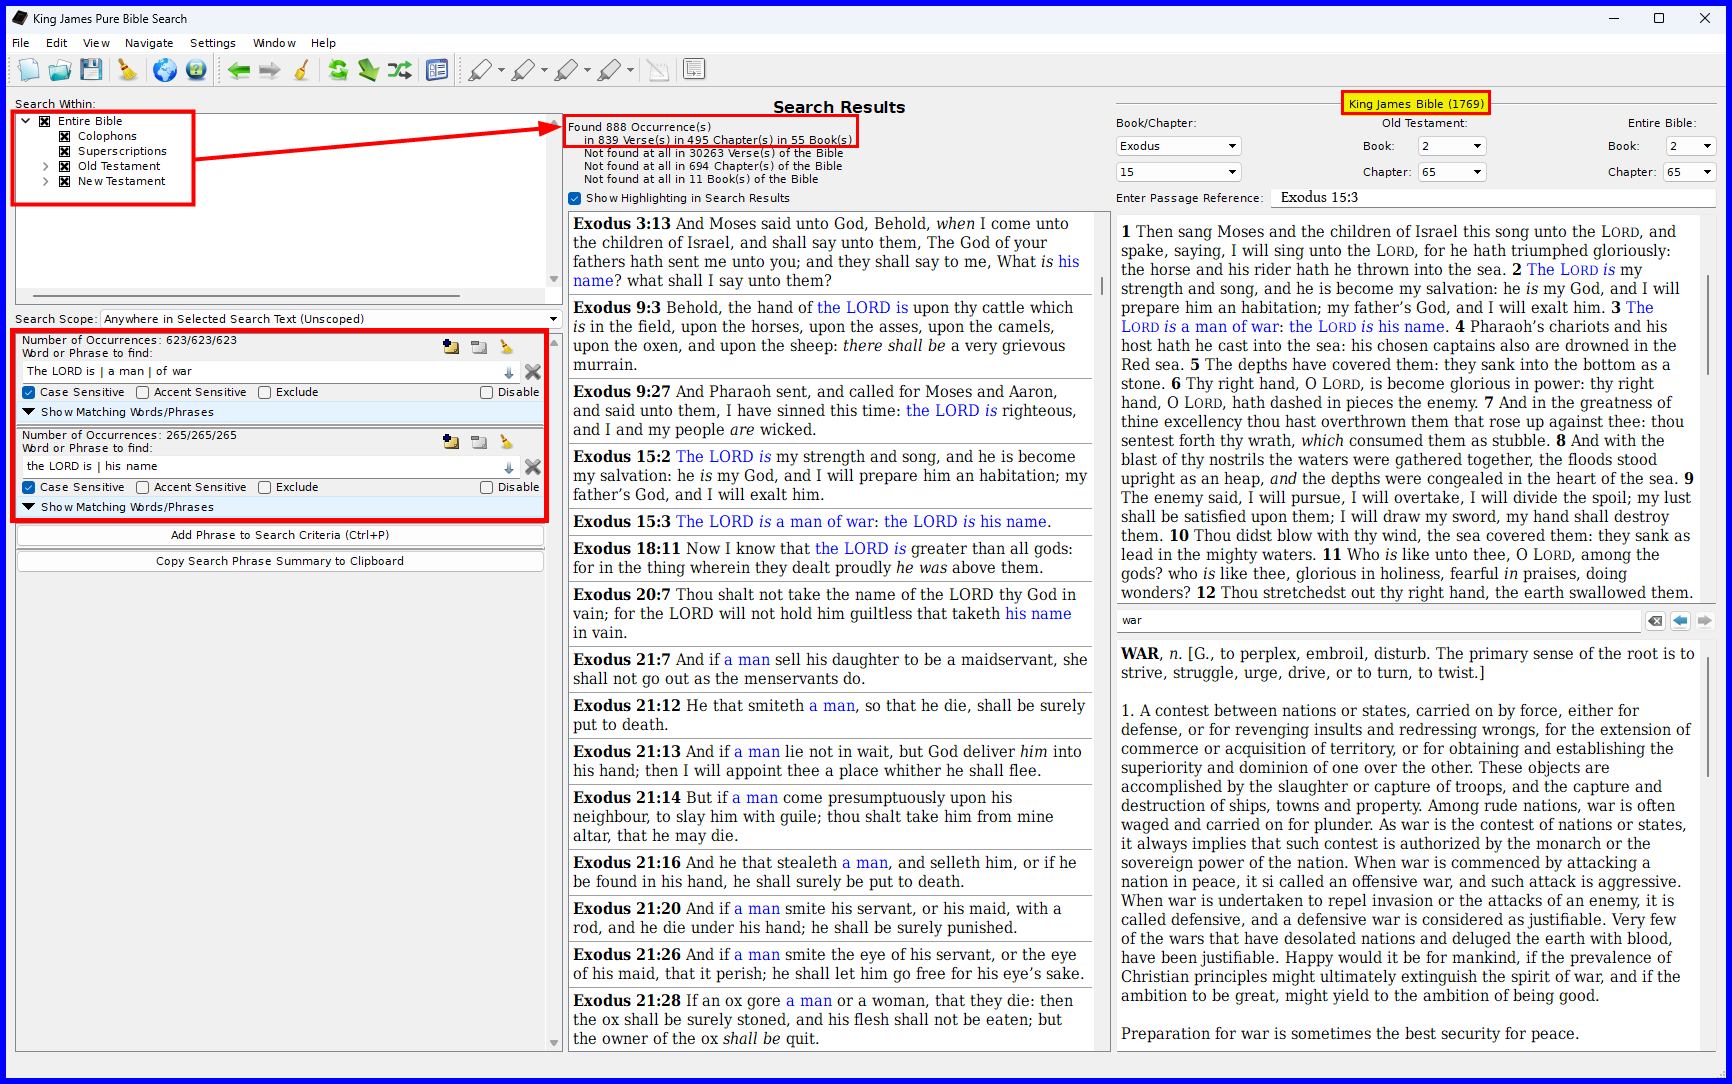Enable Exclude for 'the LORD is | his name'
Image resolution: width=1732 pixels, height=1084 pixels.
[265, 488]
